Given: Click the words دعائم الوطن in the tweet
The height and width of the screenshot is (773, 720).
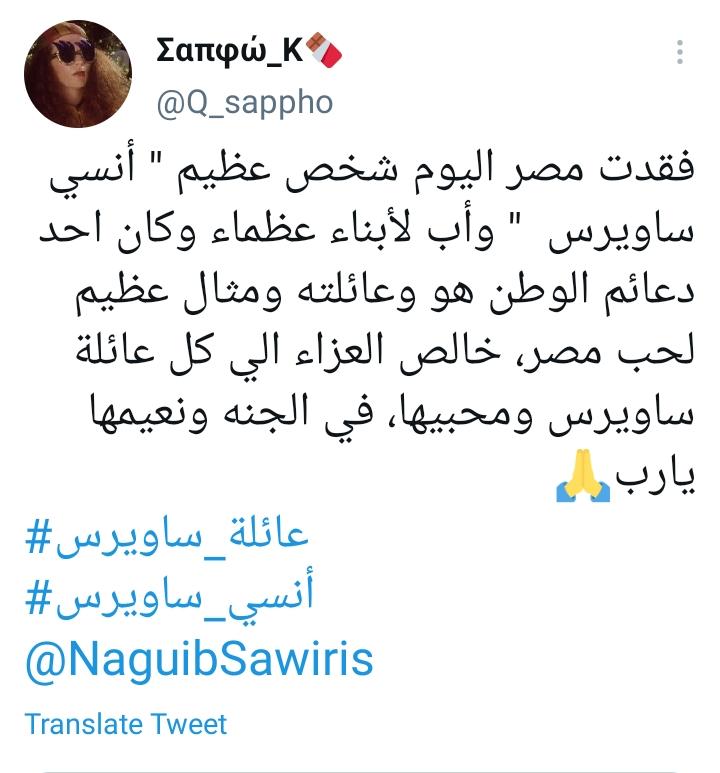Looking at the screenshot, I should pyautogui.click(x=592, y=292).
